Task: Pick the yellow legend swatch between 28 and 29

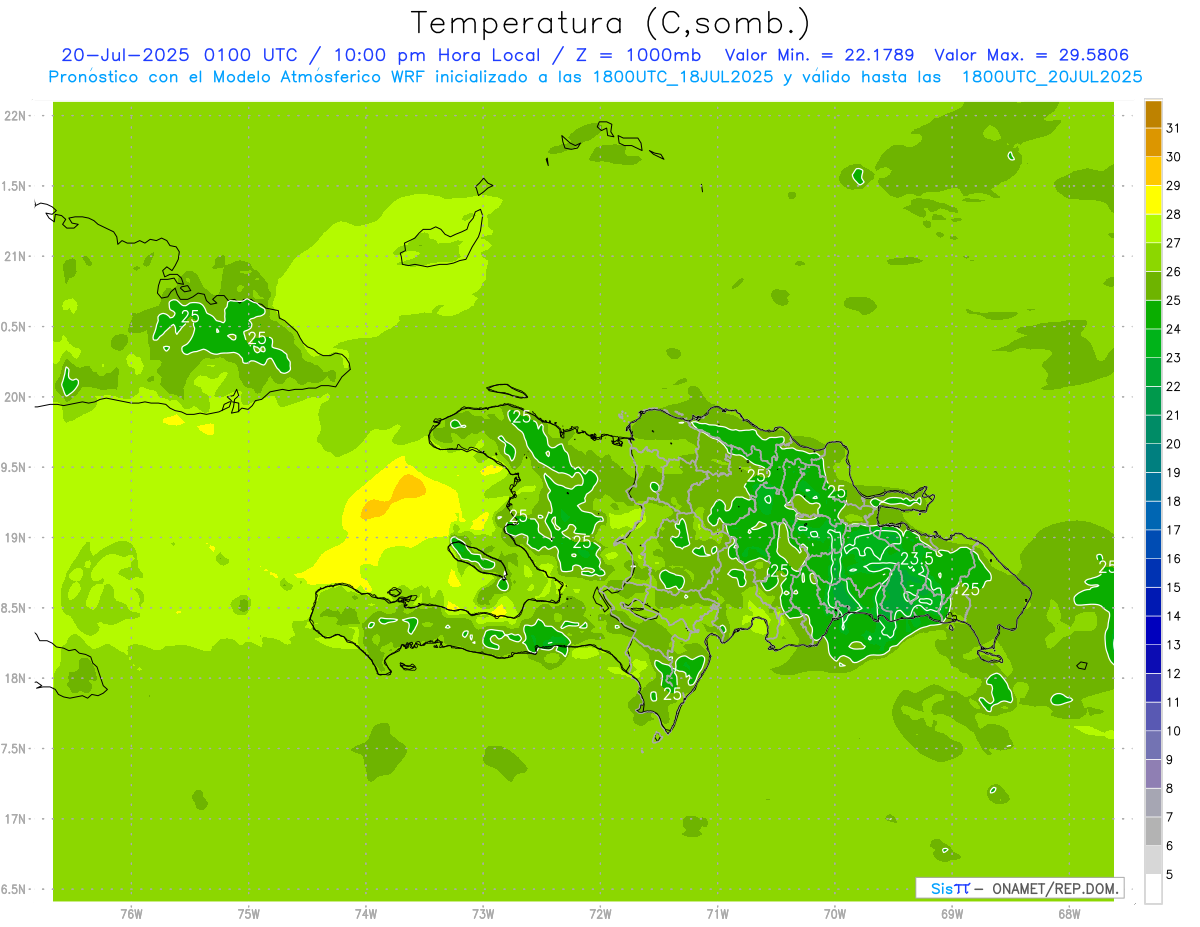Action: [x=1153, y=200]
